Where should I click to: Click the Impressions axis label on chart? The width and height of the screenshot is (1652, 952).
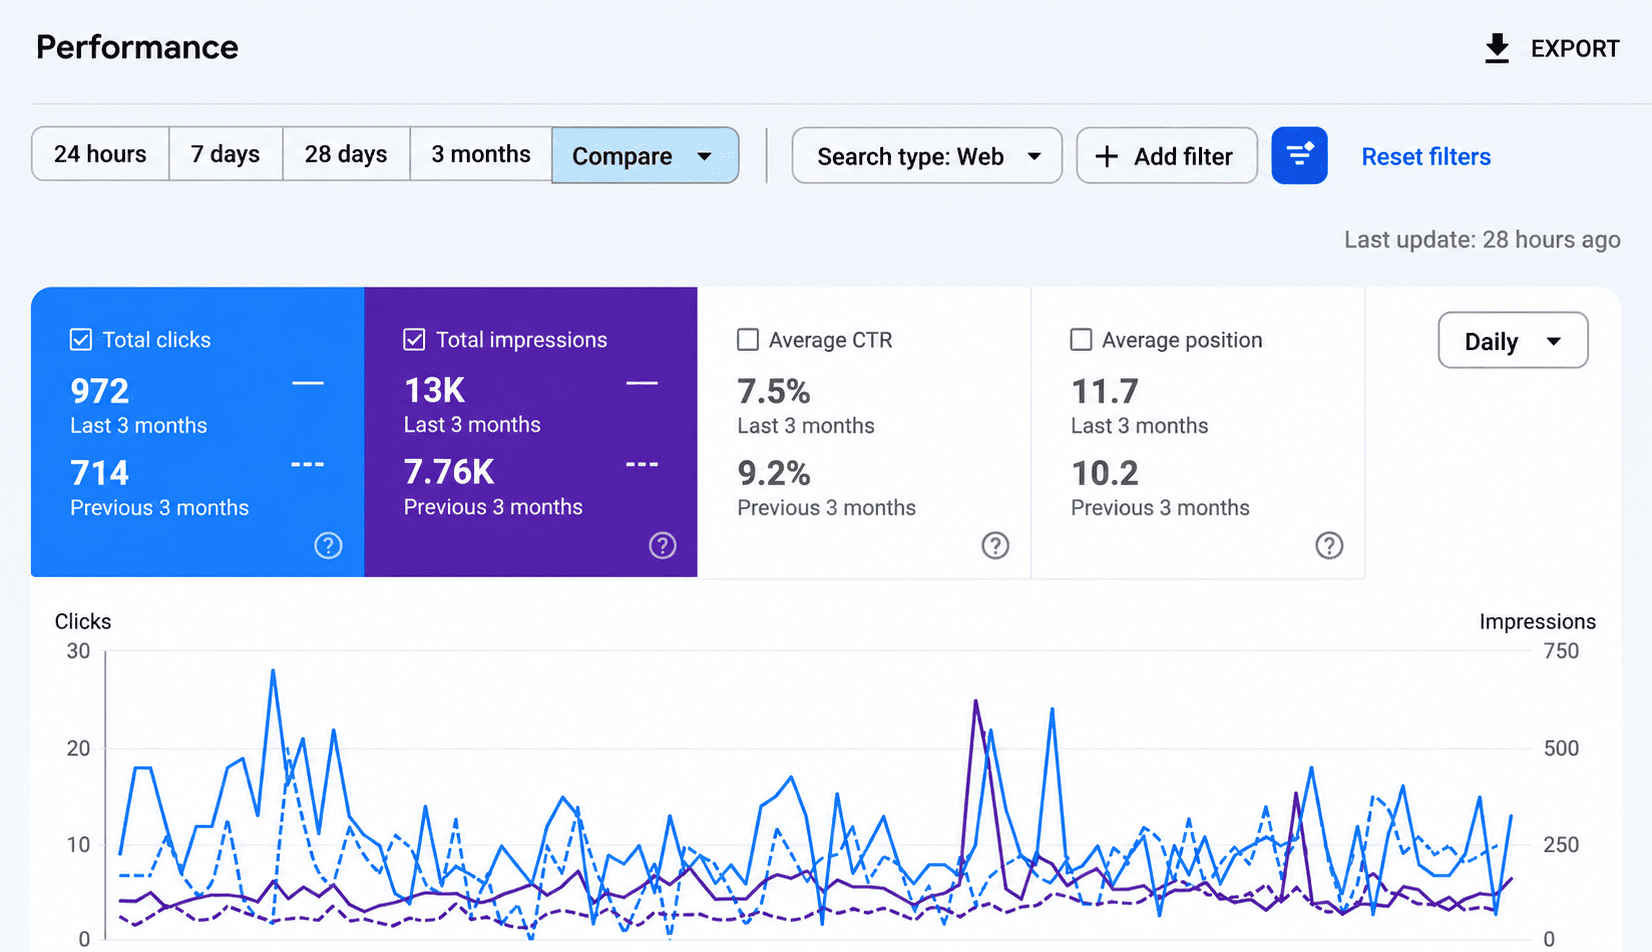(1537, 622)
